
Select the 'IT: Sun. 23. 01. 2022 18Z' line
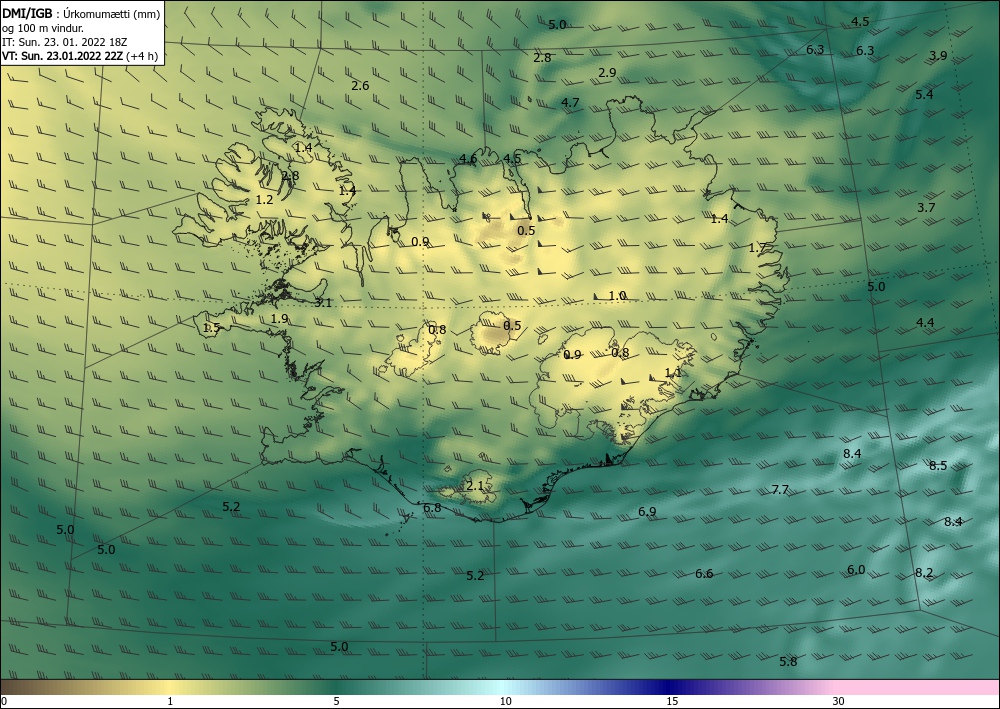pos(64,42)
